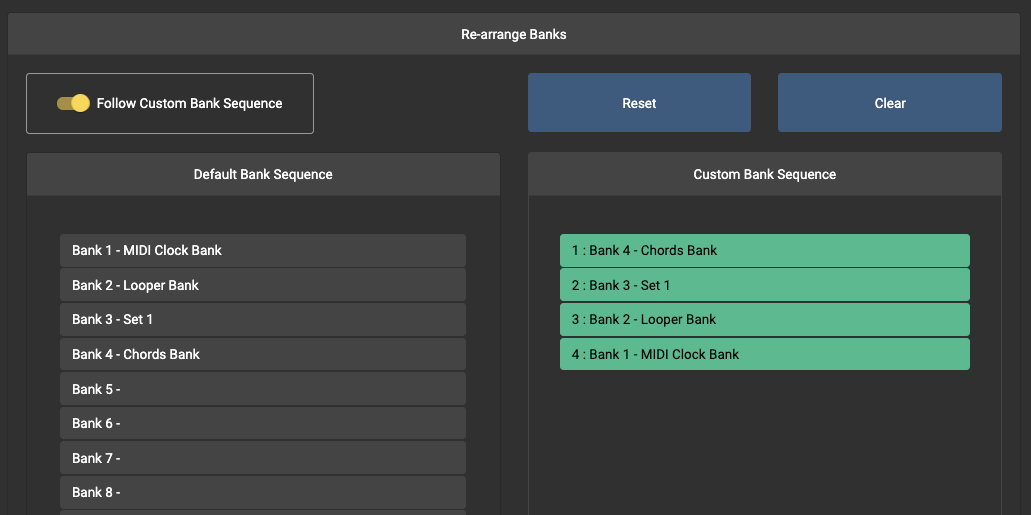The width and height of the screenshot is (1031, 515).
Task: Click the Re-arrange Banks title bar
Action: click(514, 34)
